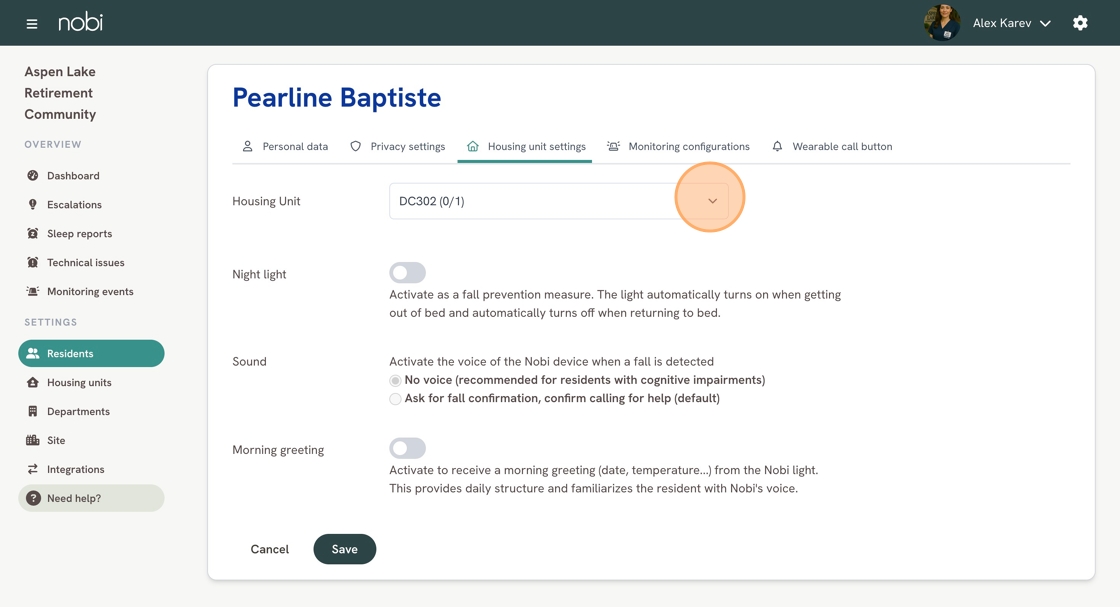1120x607 pixels.
Task: Click the Housing unit settings home icon
Action: [473, 146]
